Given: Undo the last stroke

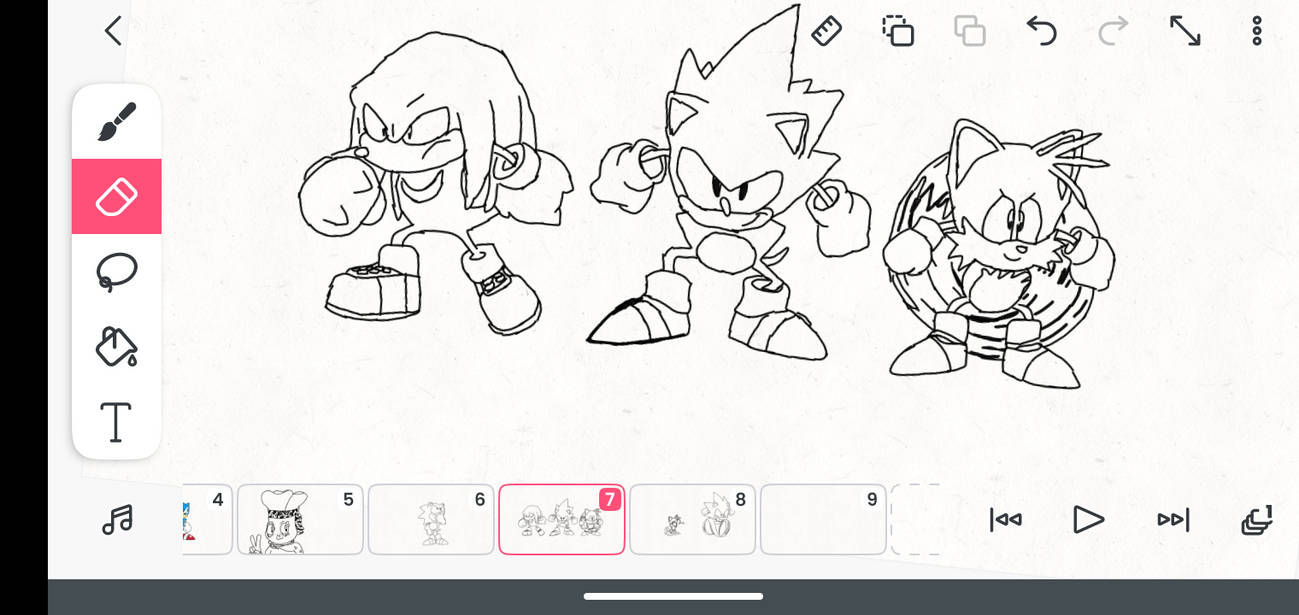Looking at the screenshot, I should [x=1041, y=31].
